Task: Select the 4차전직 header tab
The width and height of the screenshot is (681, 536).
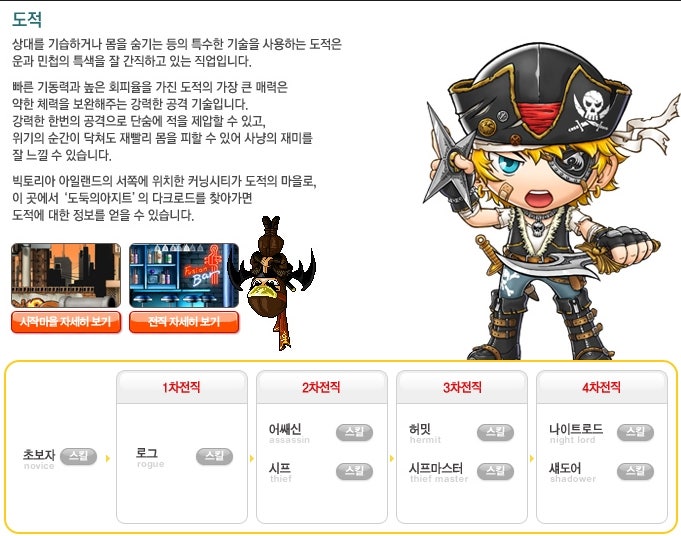Action: pyautogui.click(x=602, y=387)
